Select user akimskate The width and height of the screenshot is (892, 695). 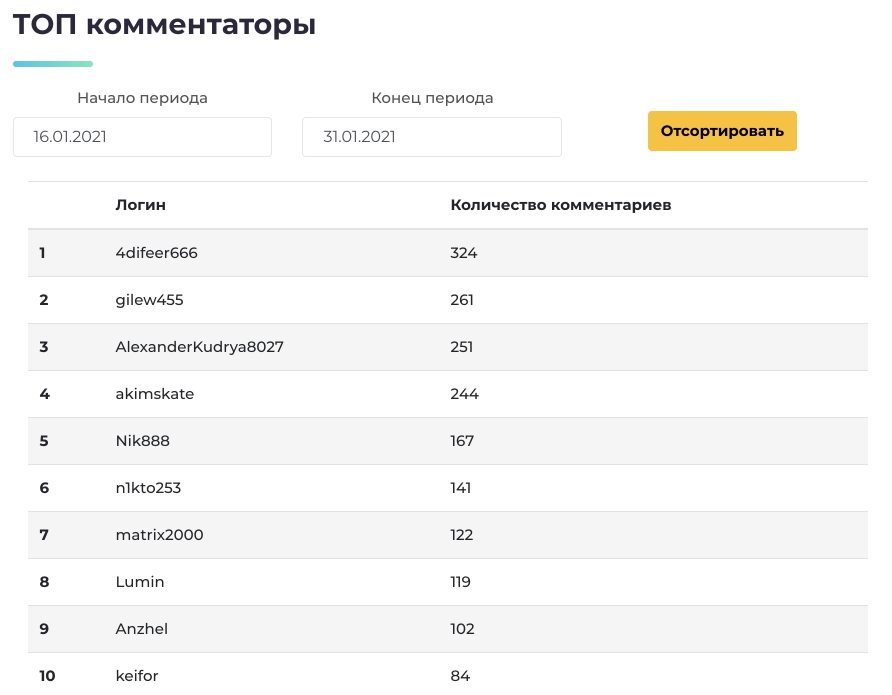click(x=155, y=394)
